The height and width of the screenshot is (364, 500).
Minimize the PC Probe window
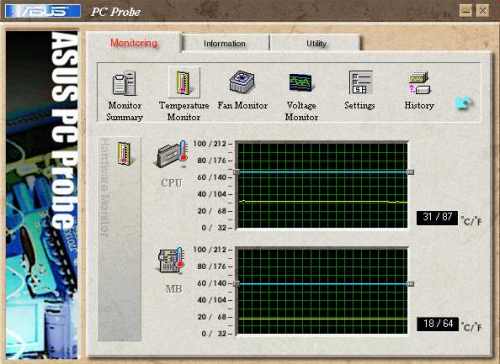(465, 11)
